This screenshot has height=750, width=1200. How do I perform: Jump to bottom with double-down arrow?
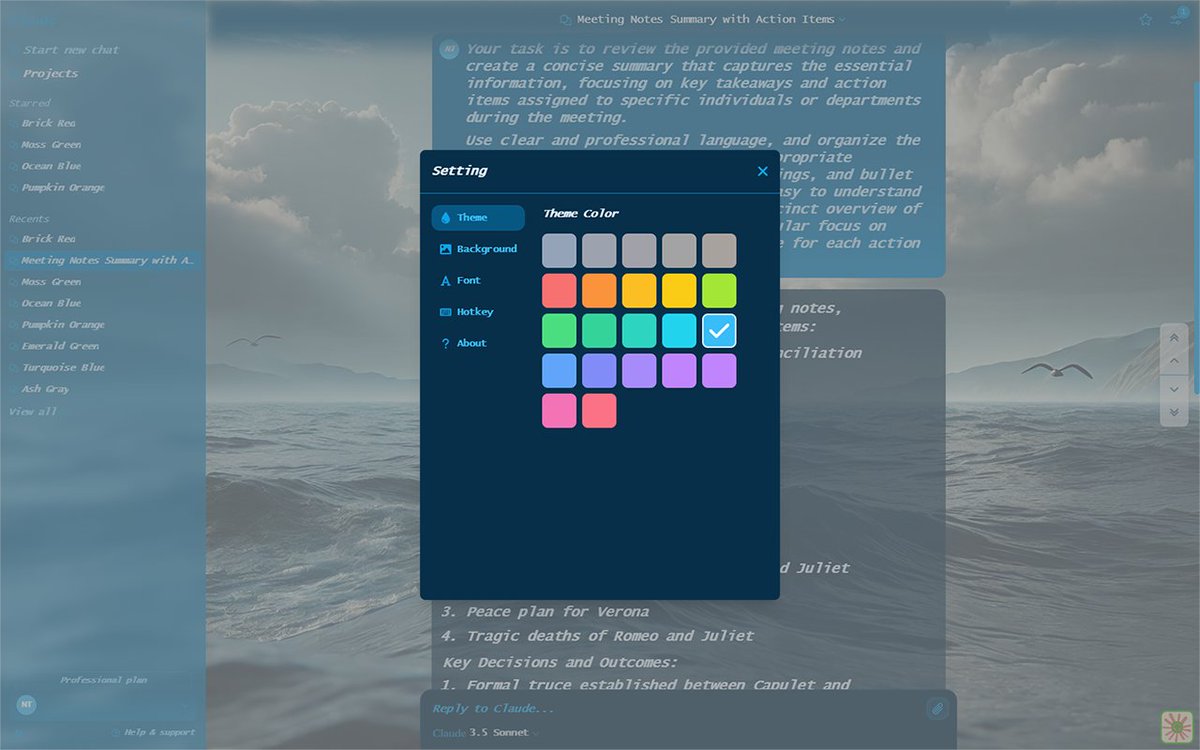click(x=1174, y=413)
